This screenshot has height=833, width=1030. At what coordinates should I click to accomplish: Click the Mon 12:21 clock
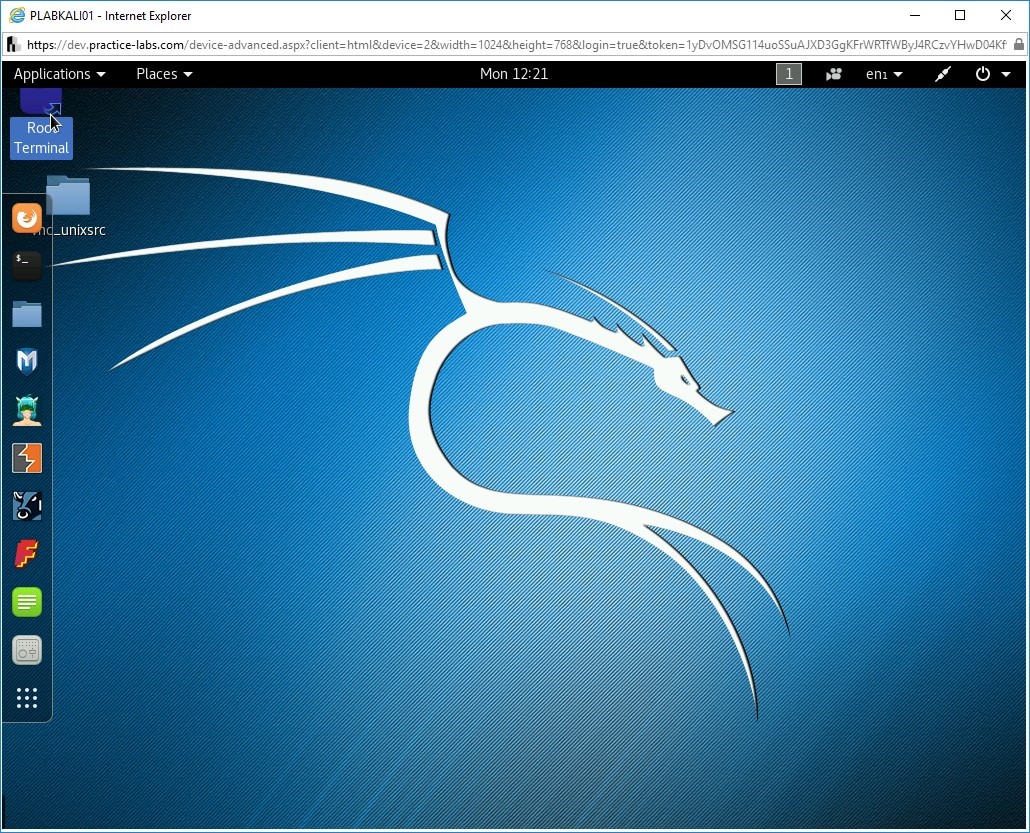click(x=514, y=74)
